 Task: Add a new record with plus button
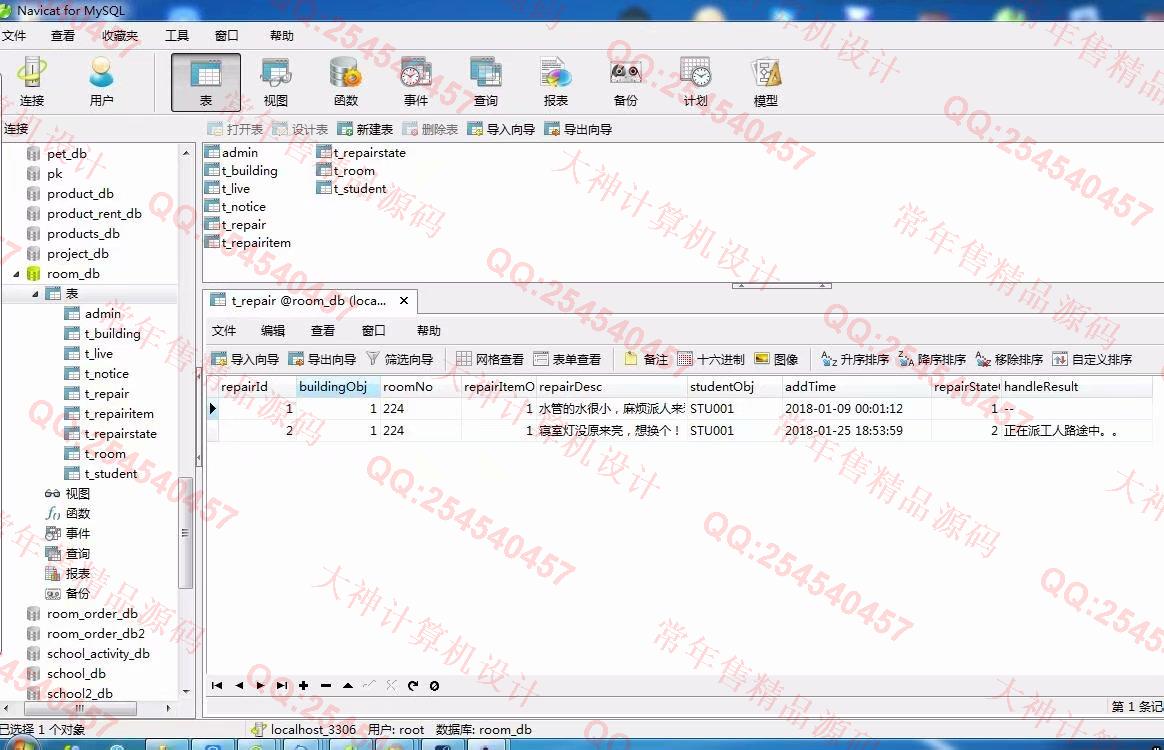click(x=304, y=685)
